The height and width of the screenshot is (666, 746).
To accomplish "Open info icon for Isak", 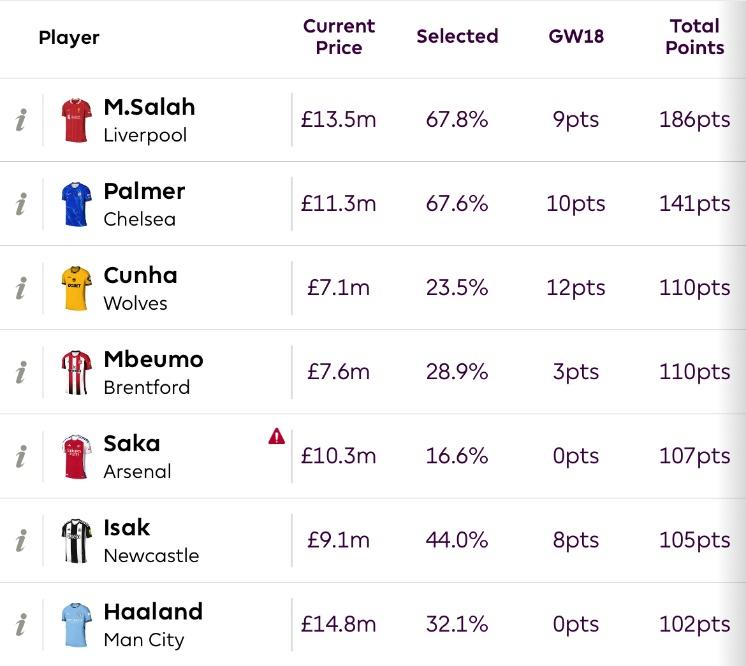I will (21, 541).
